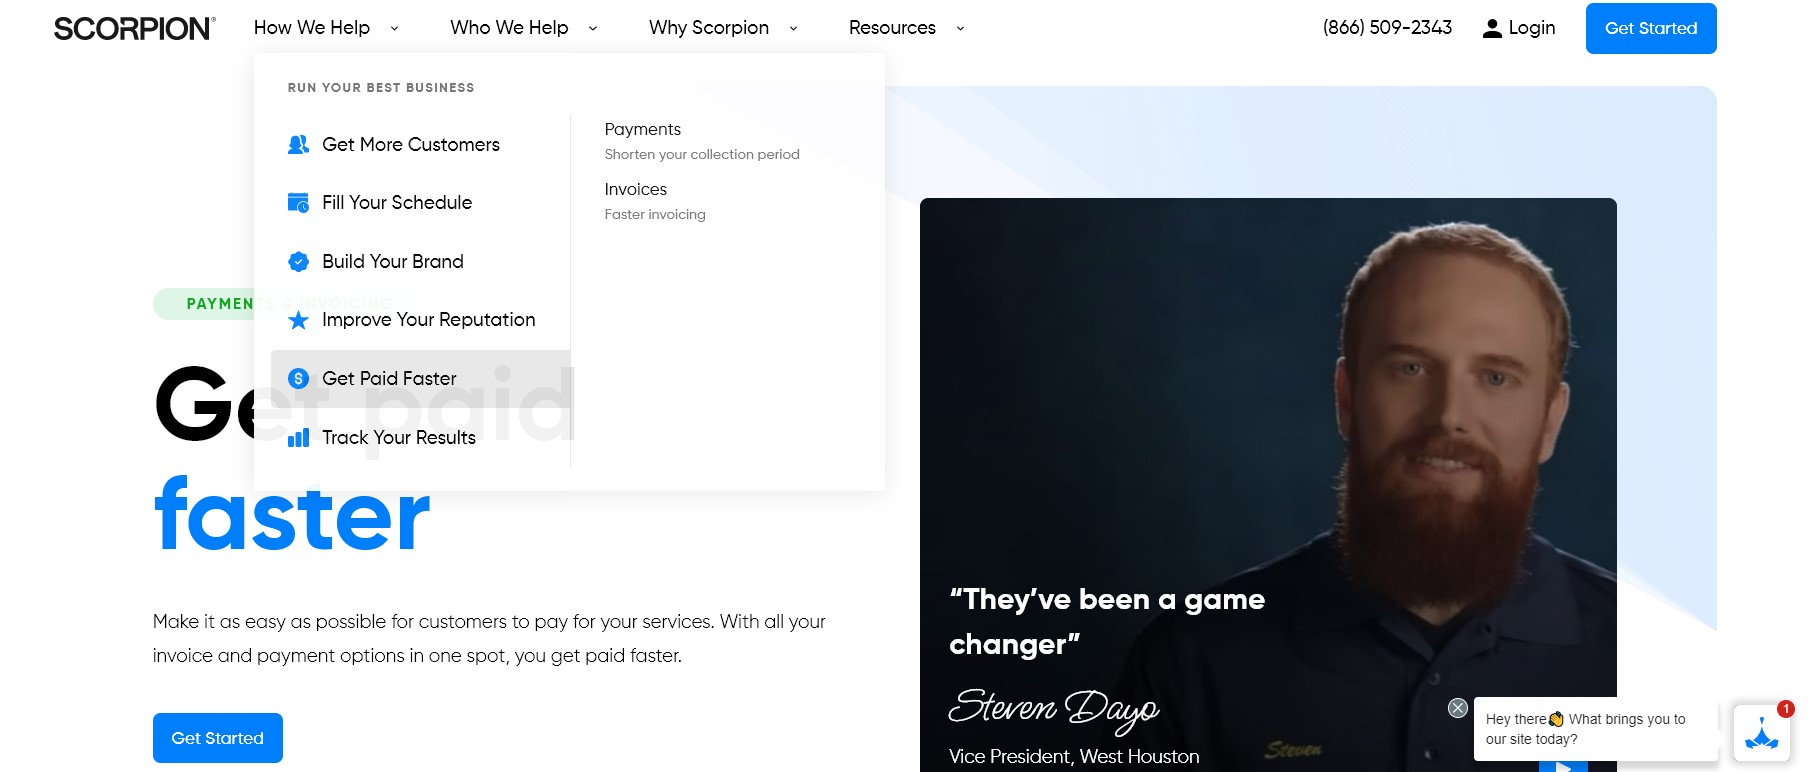
Task: Click the Build Your Brand badge icon
Action: pos(298,262)
